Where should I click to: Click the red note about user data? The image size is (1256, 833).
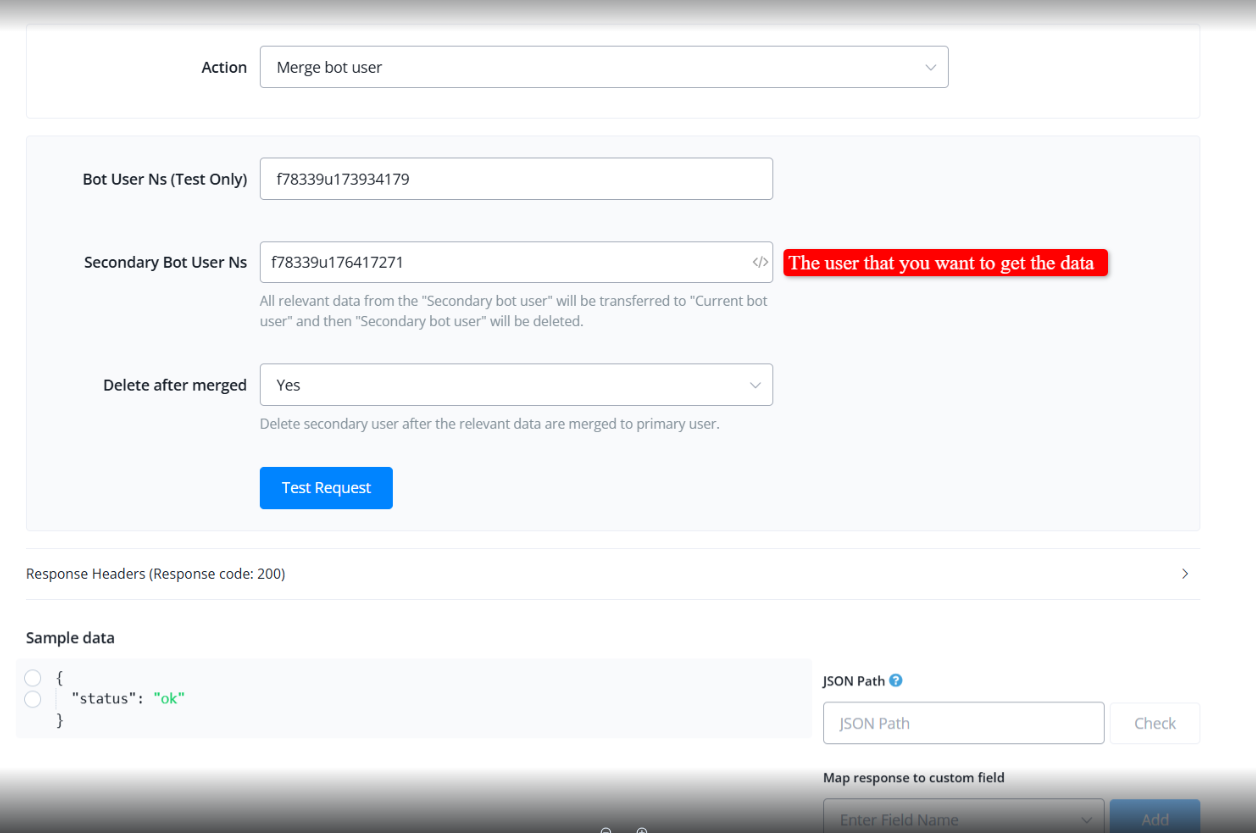coord(945,263)
